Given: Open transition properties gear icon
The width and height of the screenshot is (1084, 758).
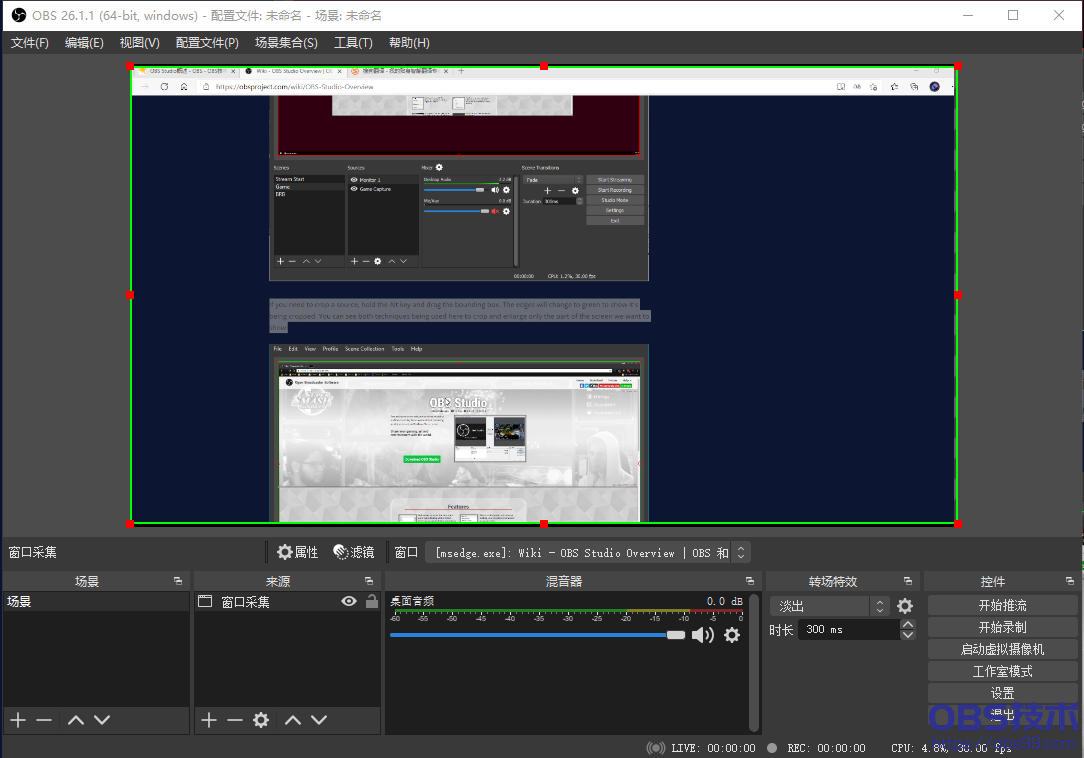Looking at the screenshot, I should coord(905,607).
